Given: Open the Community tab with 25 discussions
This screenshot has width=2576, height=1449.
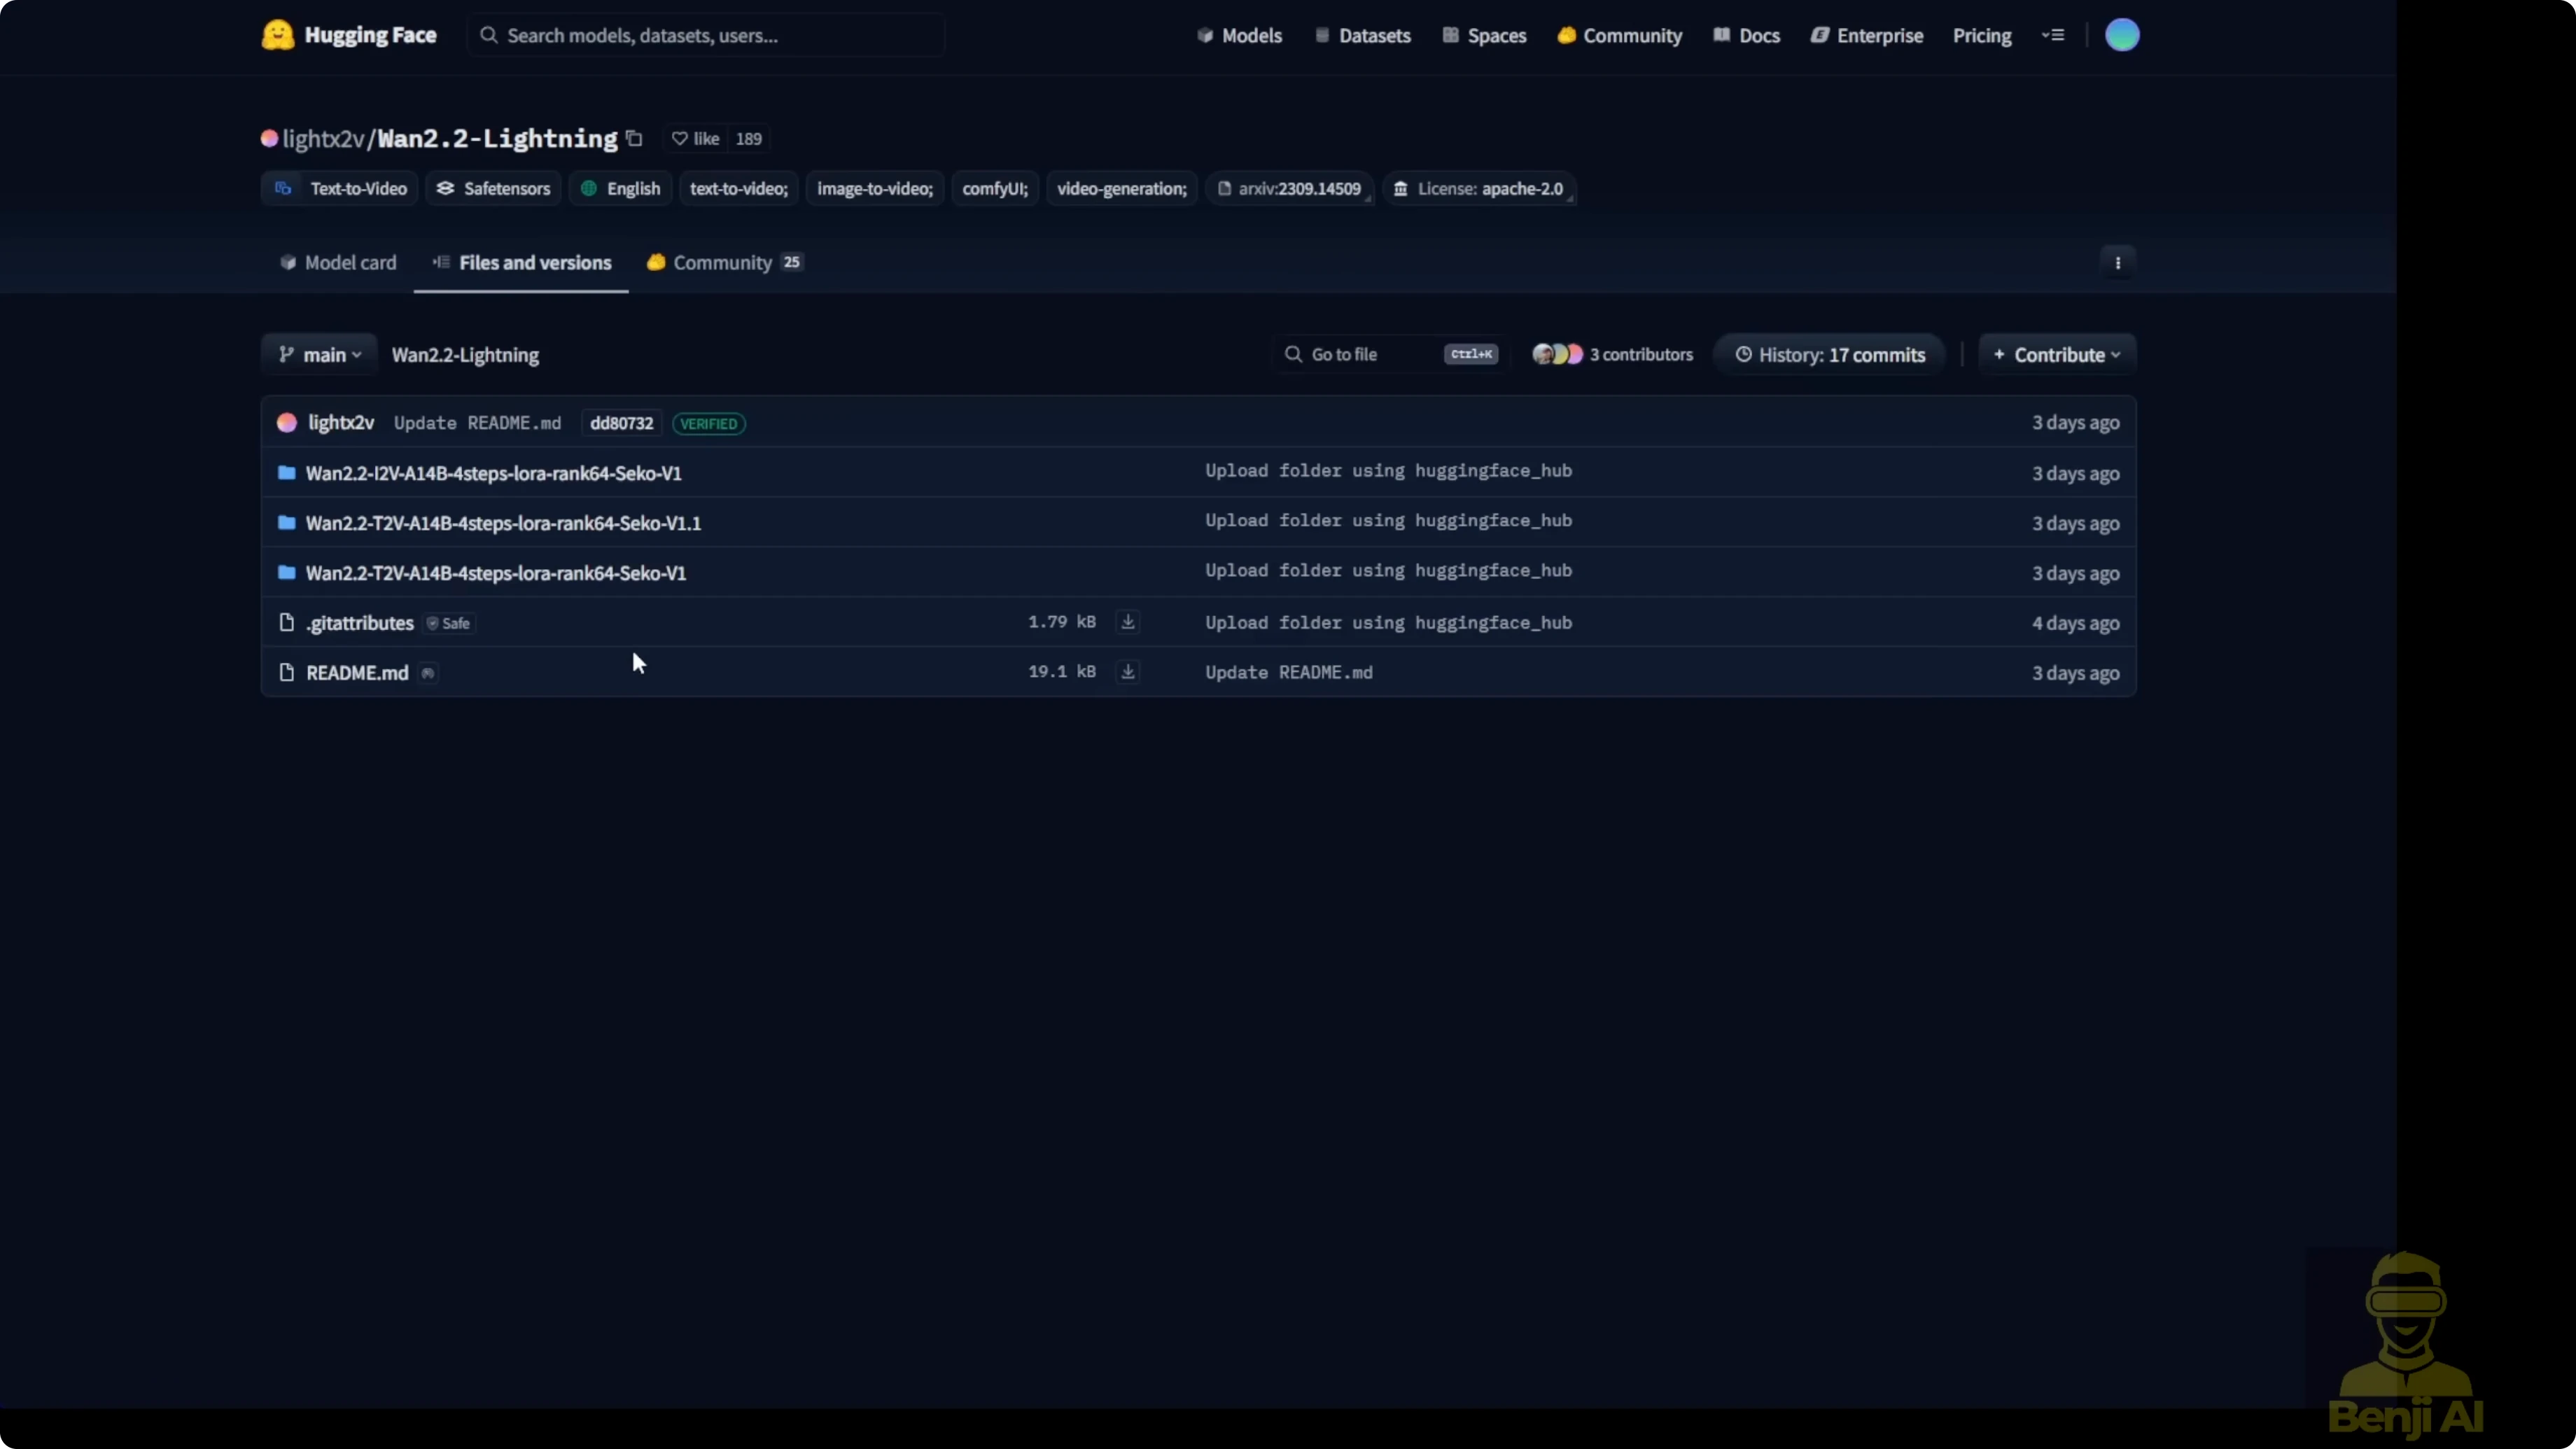Looking at the screenshot, I should [x=724, y=263].
